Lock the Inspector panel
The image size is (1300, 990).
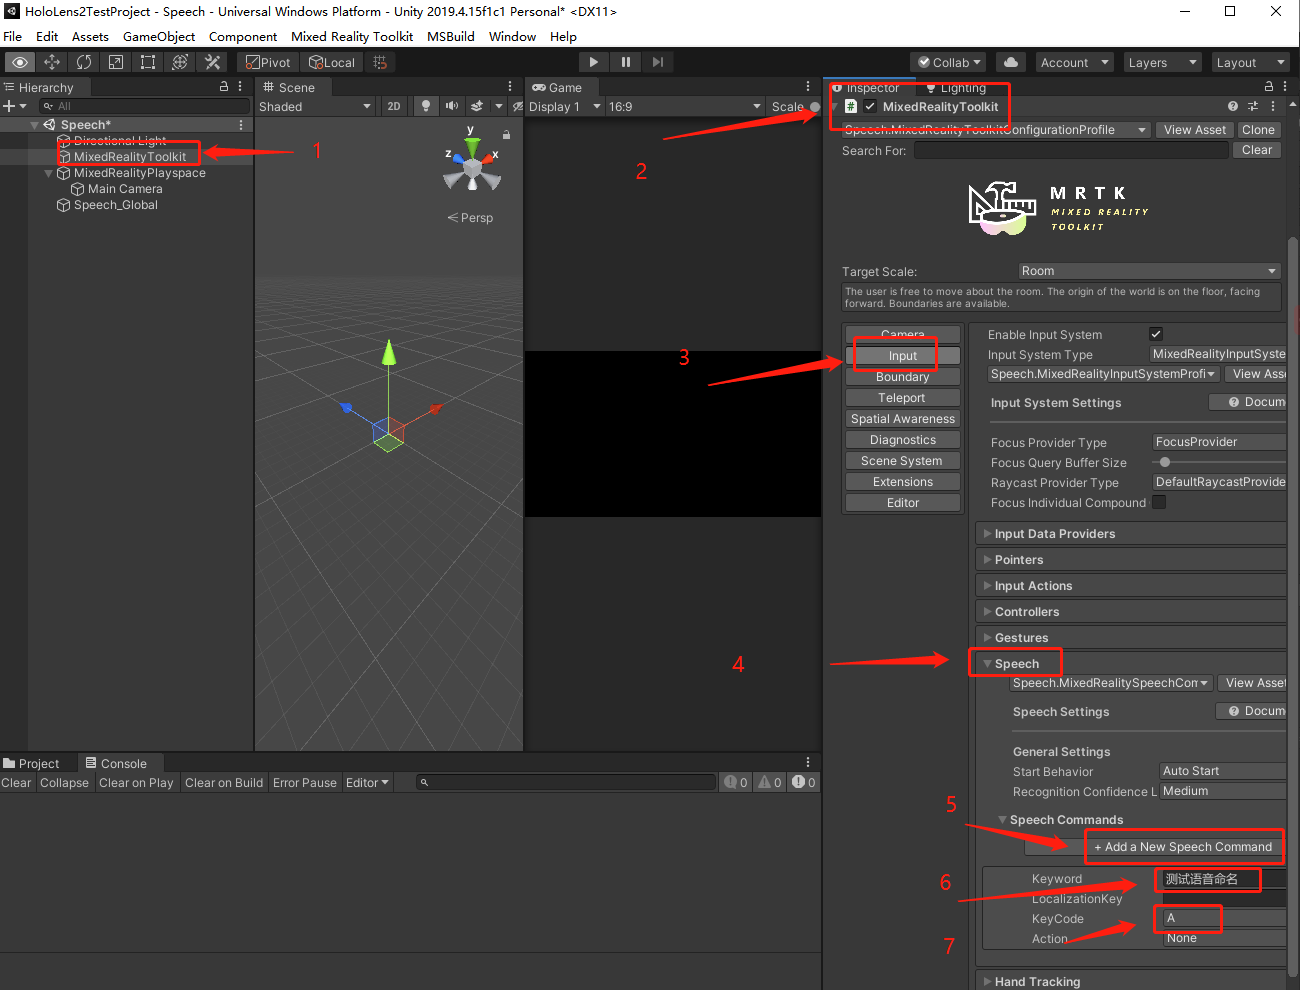coord(1269,87)
